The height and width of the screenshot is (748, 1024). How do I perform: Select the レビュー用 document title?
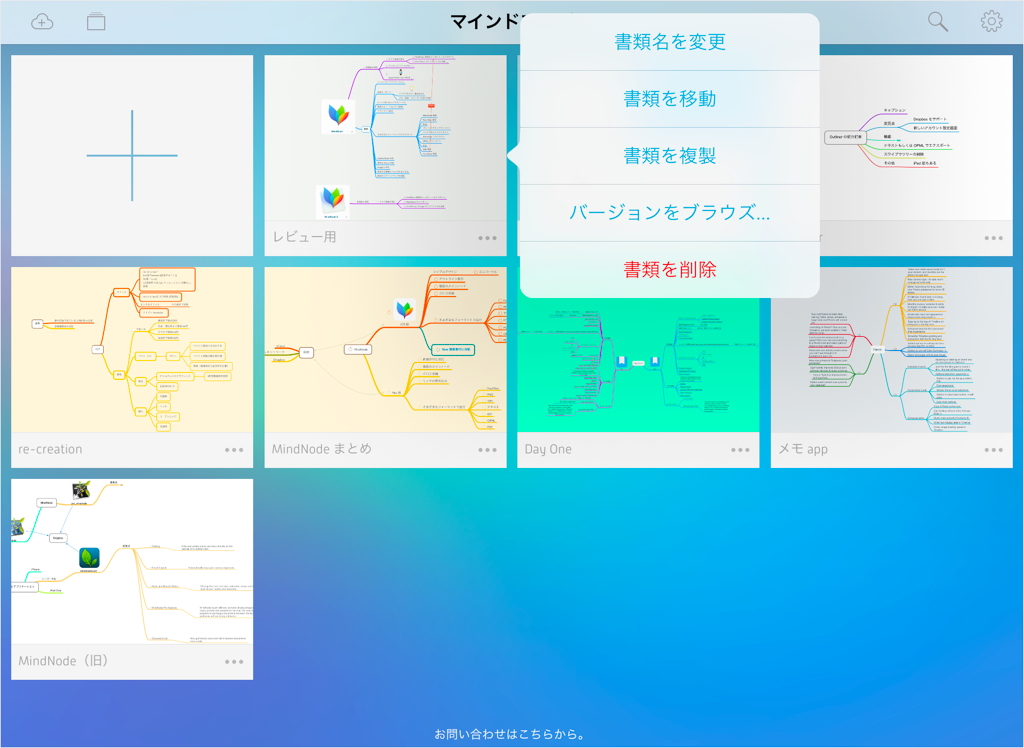click(x=304, y=237)
